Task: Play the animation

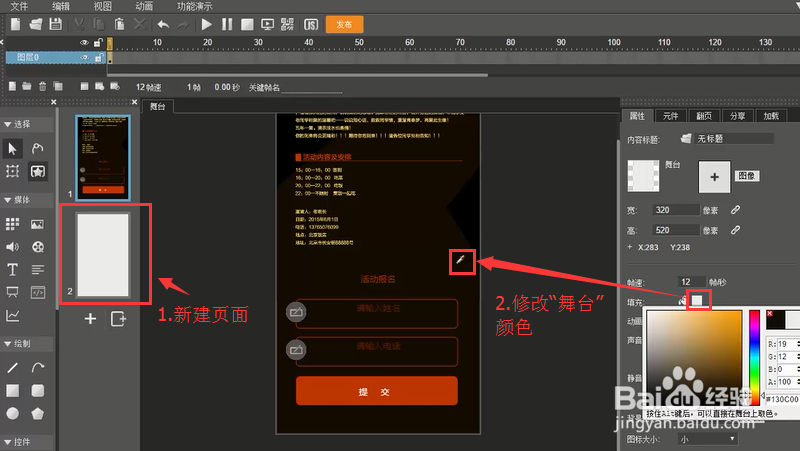Action: [x=207, y=24]
